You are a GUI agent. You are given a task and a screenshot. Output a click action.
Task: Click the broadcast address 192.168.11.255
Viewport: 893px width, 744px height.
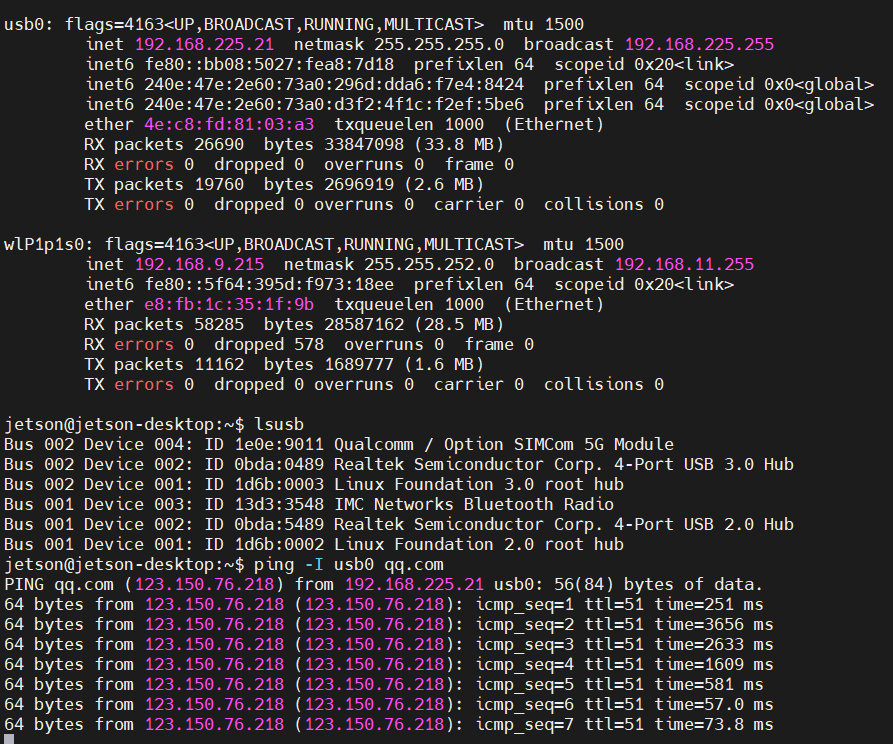[x=684, y=264]
